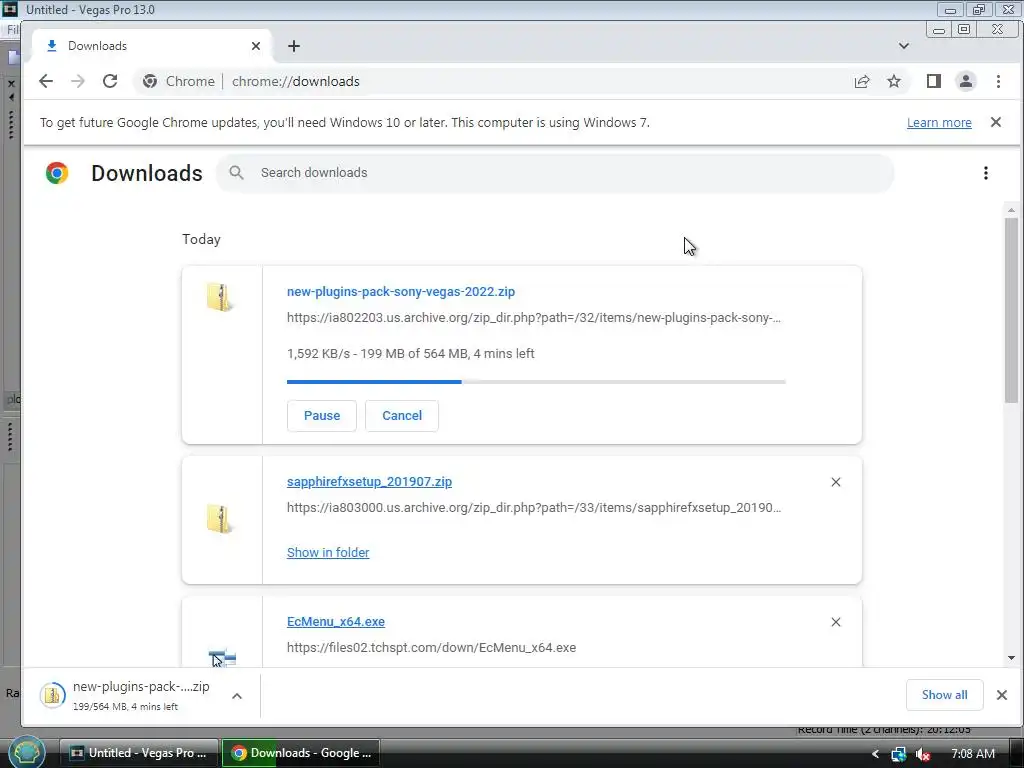Dismiss the Windows 7 update notice
This screenshot has height=768, width=1024.
[x=995, y=122]
